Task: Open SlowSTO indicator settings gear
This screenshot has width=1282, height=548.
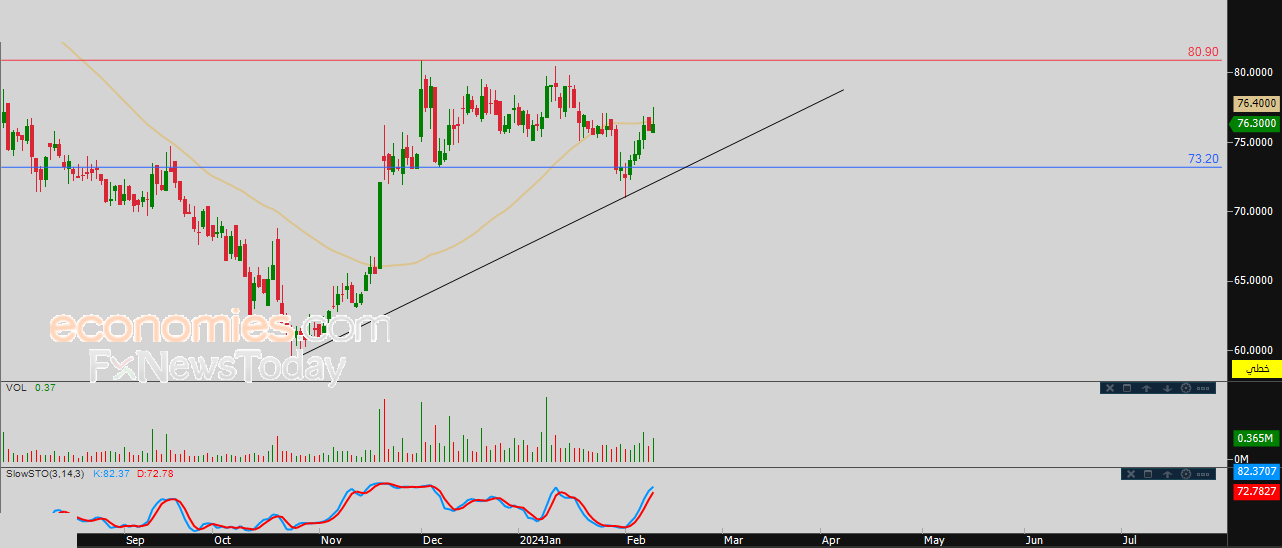Action: point(1186,474)
